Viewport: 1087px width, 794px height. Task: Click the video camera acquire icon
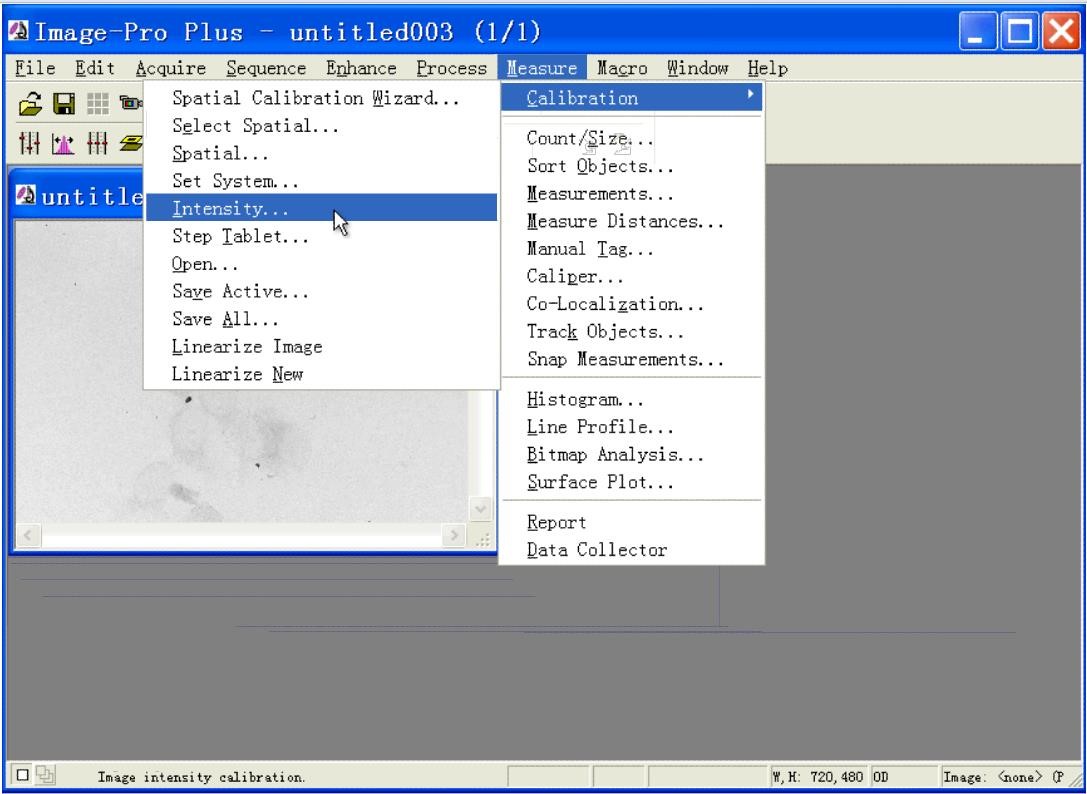click(130, 104)
